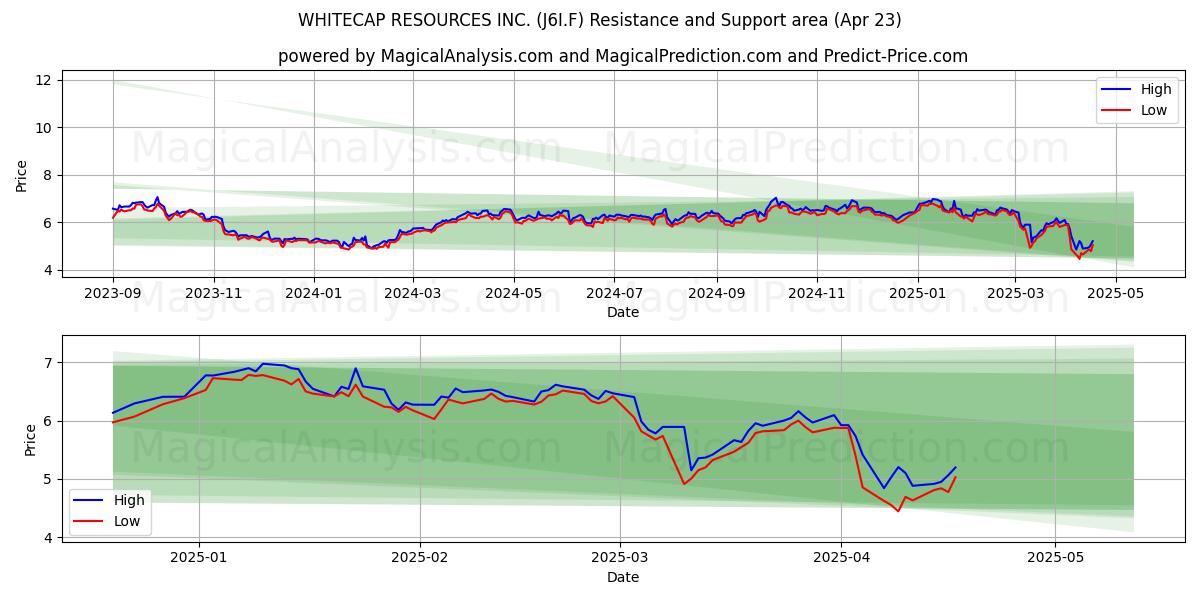Click the '10' price tick on top chart
The image size is (1200, 600).
click(x=46, y=128)
